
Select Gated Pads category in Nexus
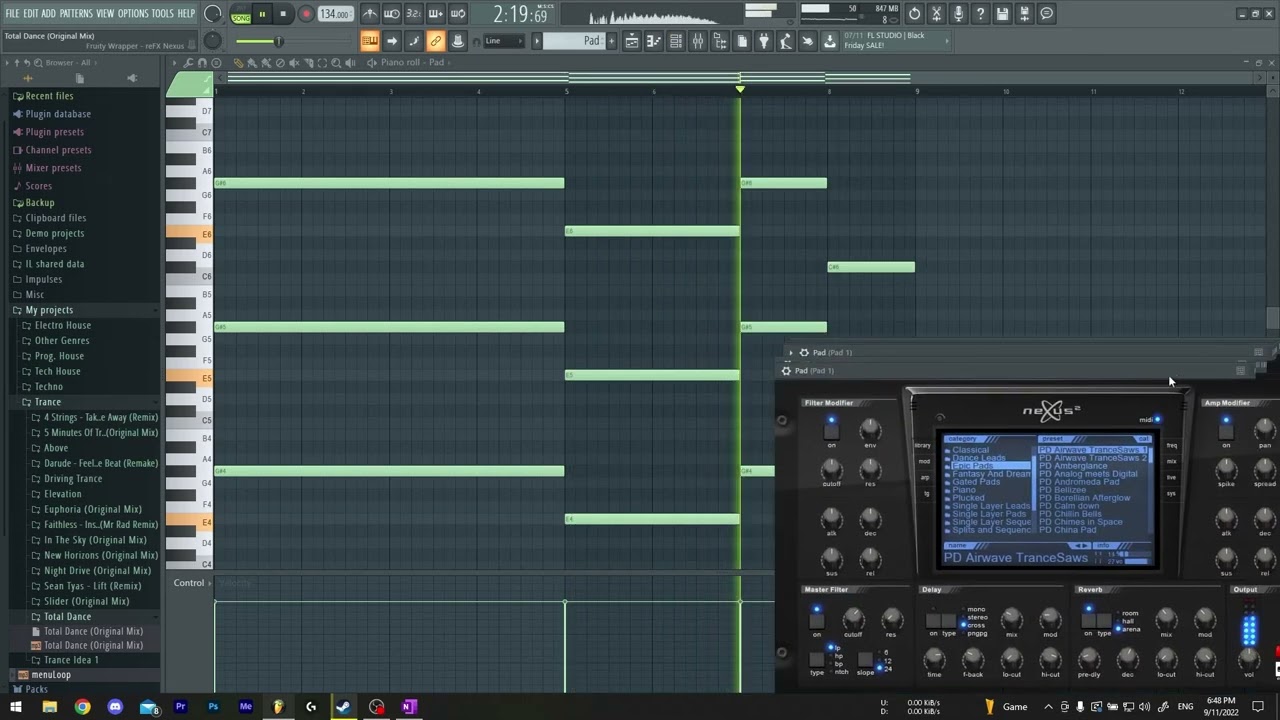pos(976,482)
